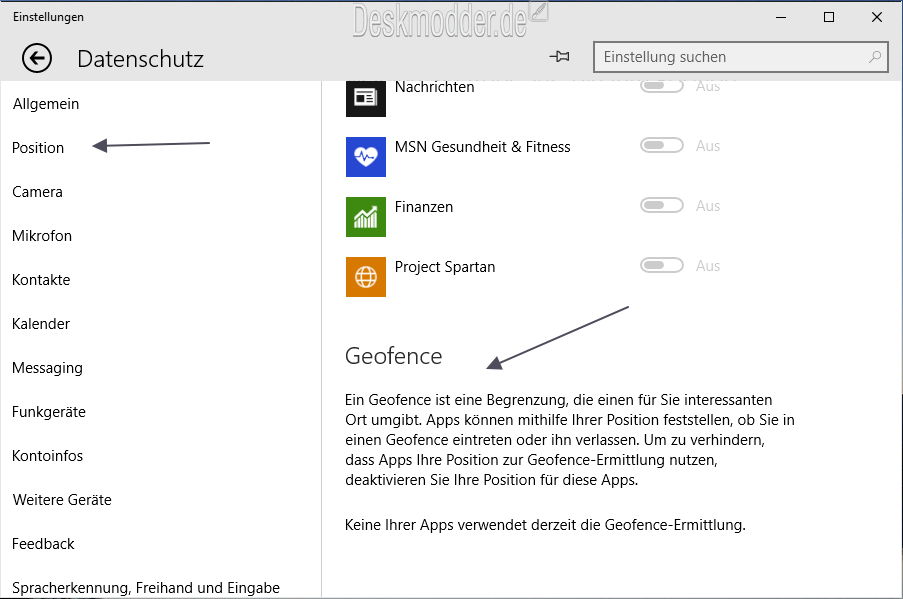Viewport: 903px width, 599px height.
Task: Toggle the Nachrichten location switch
Action: coord(661,87)
